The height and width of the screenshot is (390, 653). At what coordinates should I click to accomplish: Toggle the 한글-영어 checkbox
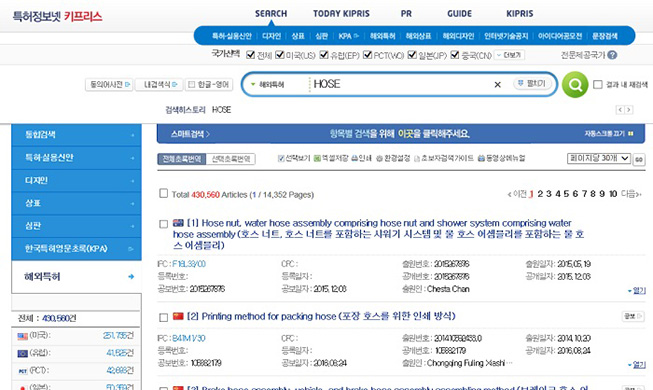[x=192, y=85]
